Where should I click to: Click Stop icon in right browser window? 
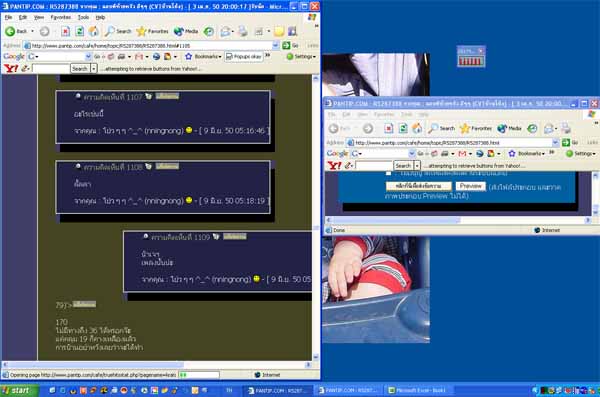(388, 129)
